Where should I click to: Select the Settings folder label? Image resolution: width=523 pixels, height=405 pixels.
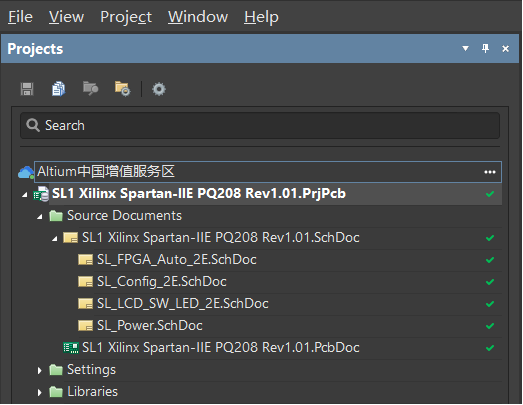tap(91, 370)
